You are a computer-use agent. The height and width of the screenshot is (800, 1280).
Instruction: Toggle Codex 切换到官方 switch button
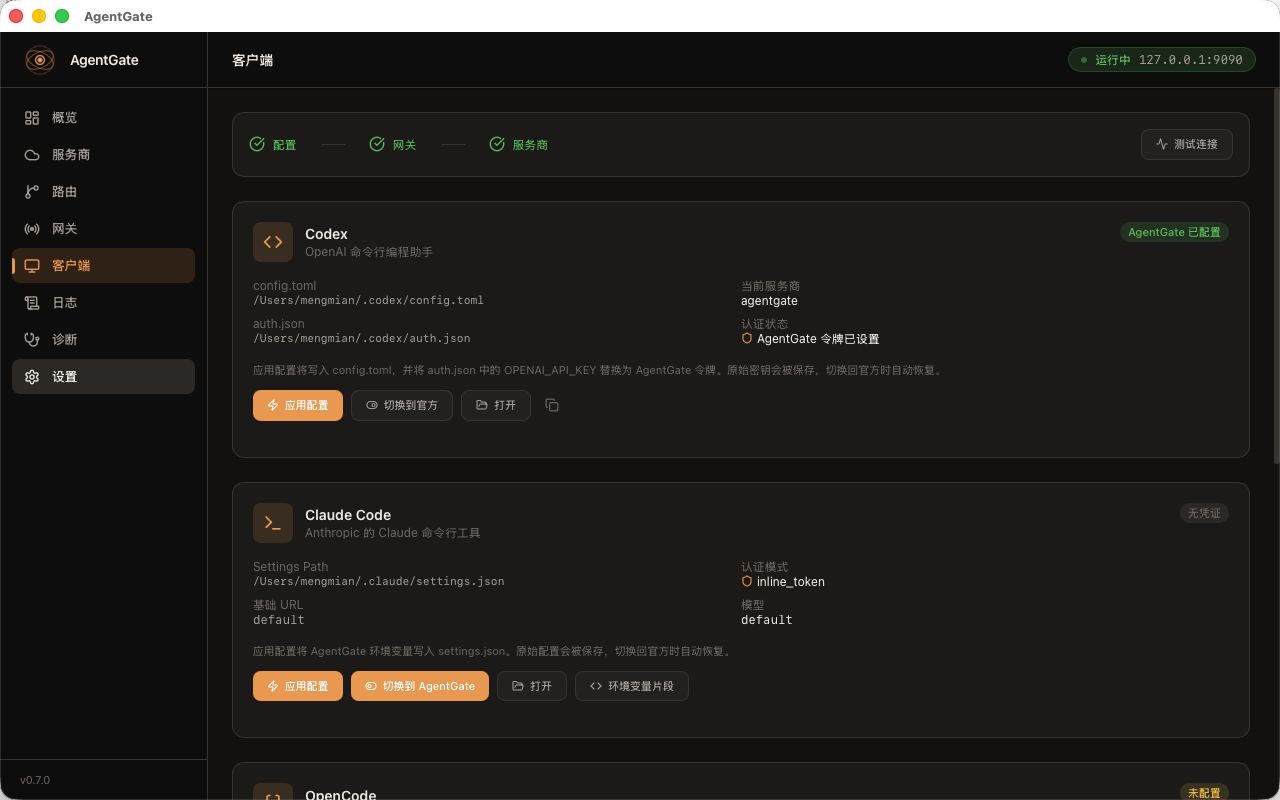tap(402, 405)
